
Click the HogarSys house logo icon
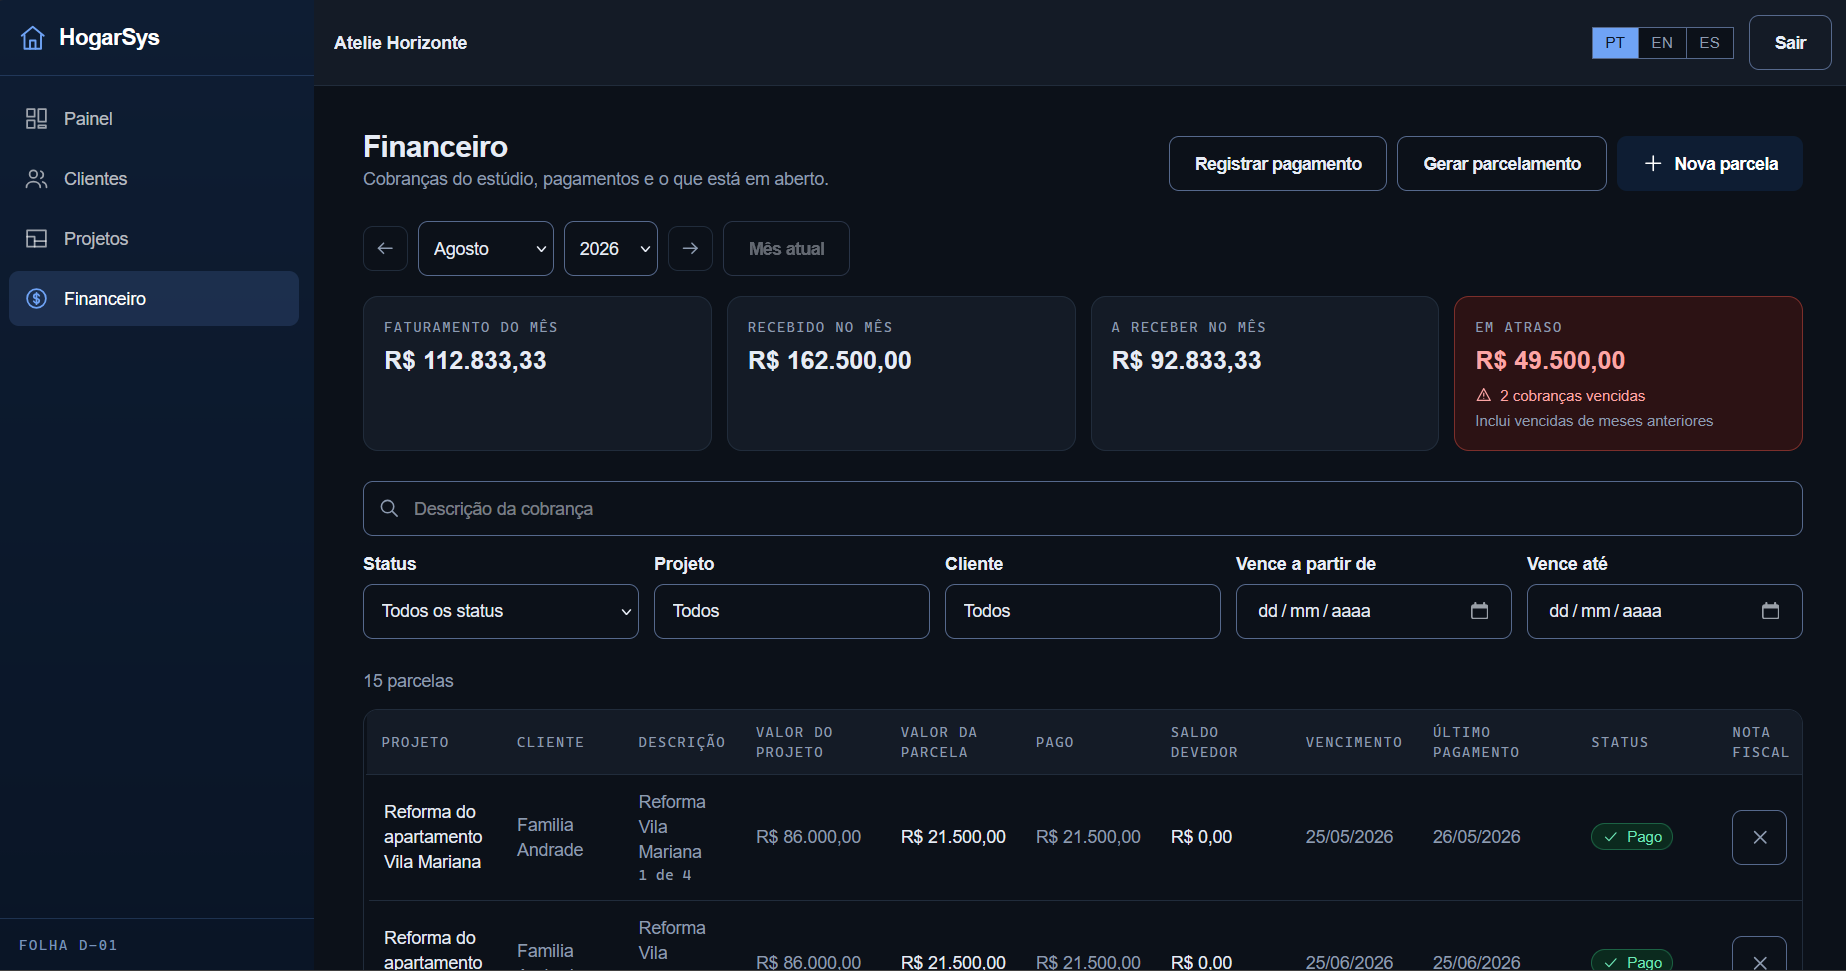click(33, 38)
